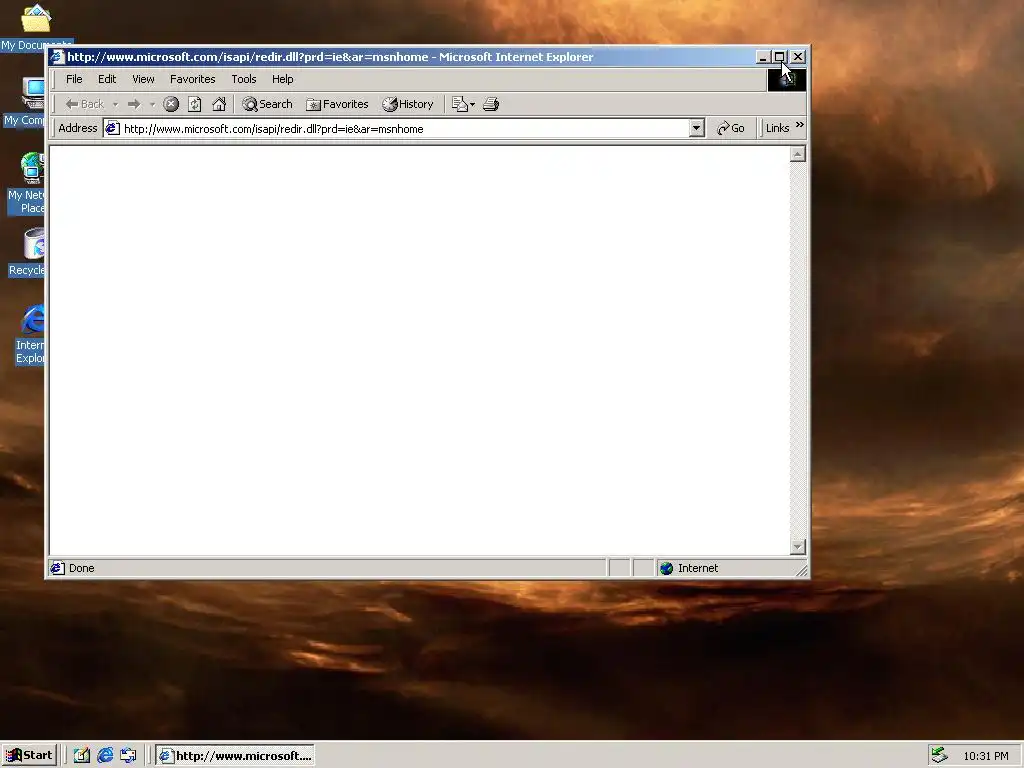Open the Help menu
This screenshot has width=1024, height=768.
coord(283,79)
